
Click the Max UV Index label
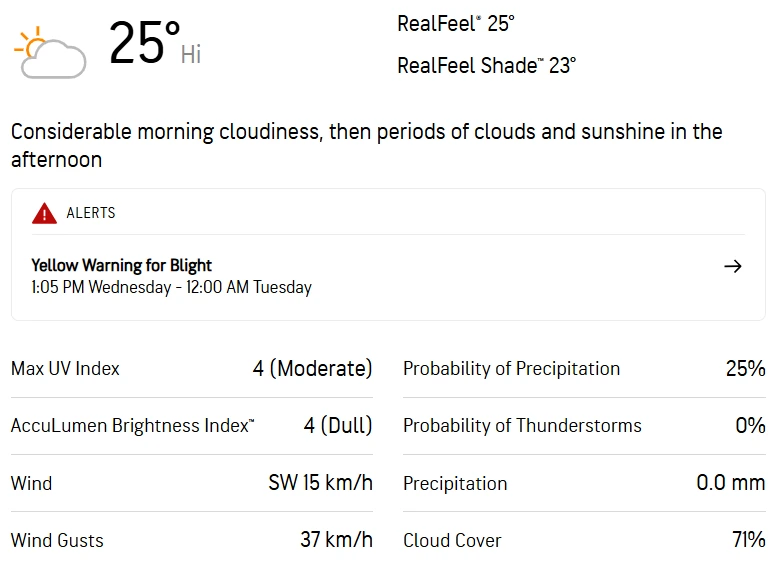click(x=65, y=368)
